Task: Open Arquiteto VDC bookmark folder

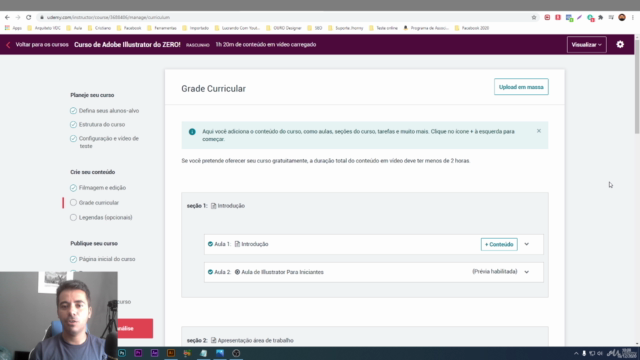Action: point(44,28)
